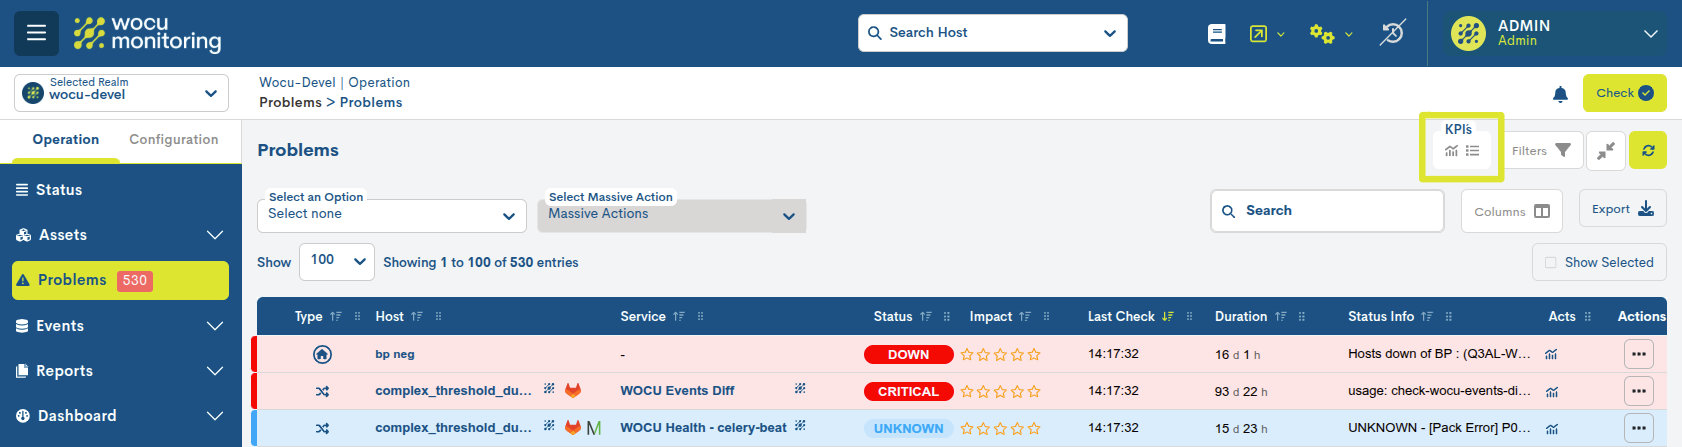The height and width of the screenshot is (447, 1682).
Task: Switch to the Configuration tab
Action: [173, 140]
